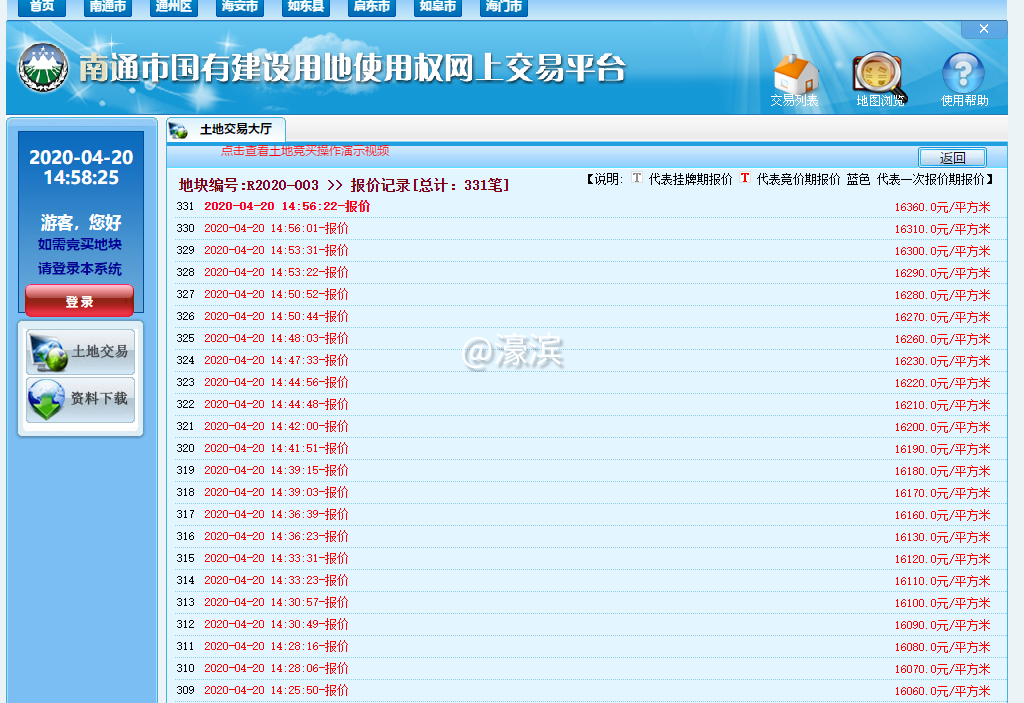Click the 返回 return button
Viewport: 1024px width, 703px height.
[x=952, y=157]
